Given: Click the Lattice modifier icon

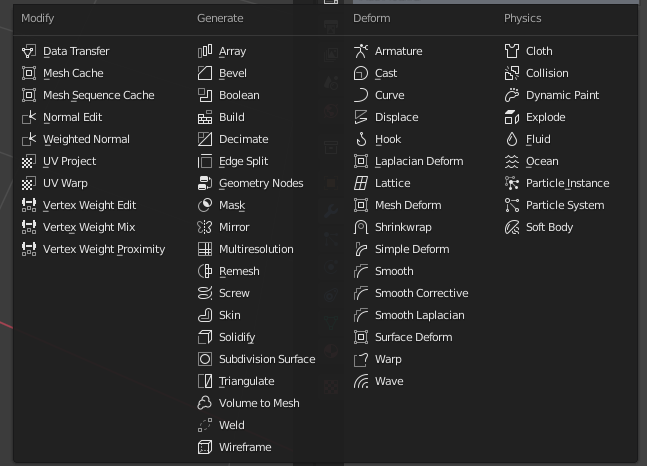Looking at the screenshot, I should pyautogui.click(x=361, y=183).
